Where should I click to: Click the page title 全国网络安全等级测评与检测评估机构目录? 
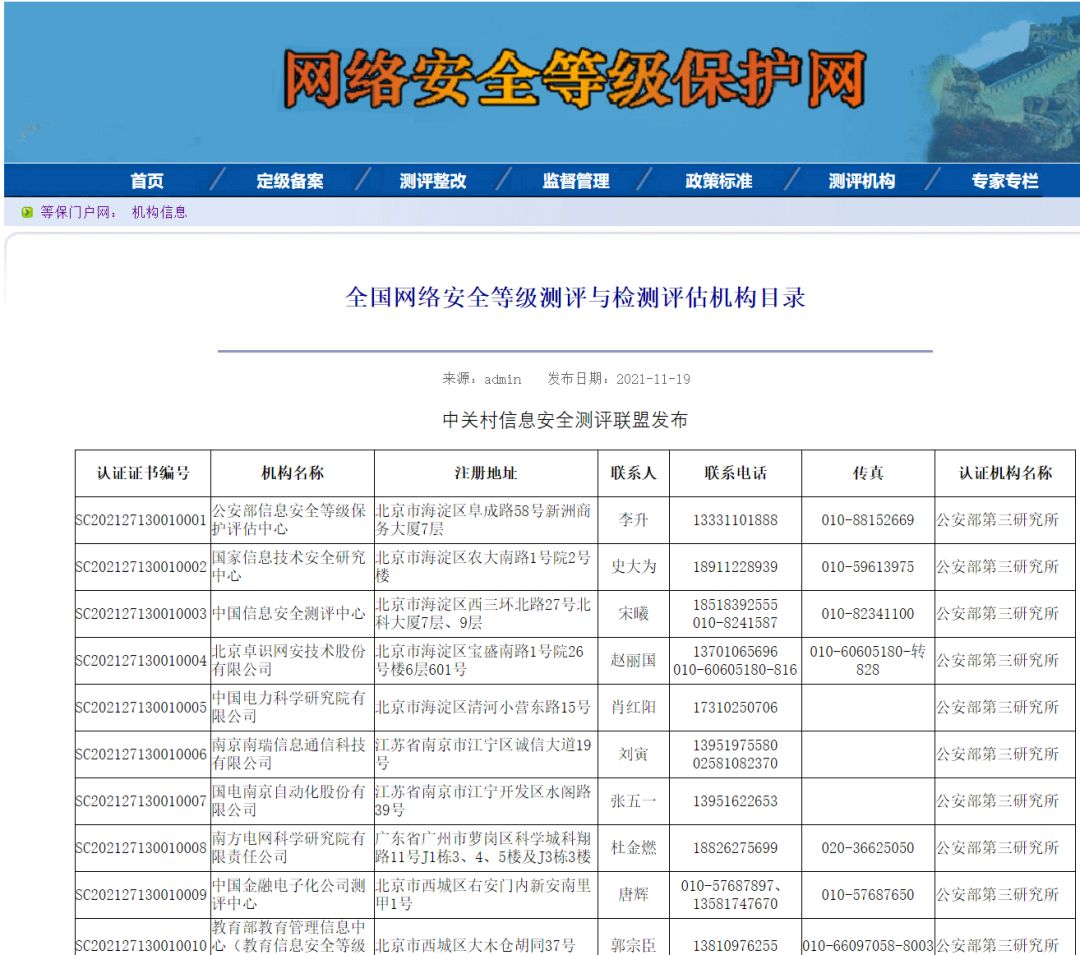pos(575,297)
